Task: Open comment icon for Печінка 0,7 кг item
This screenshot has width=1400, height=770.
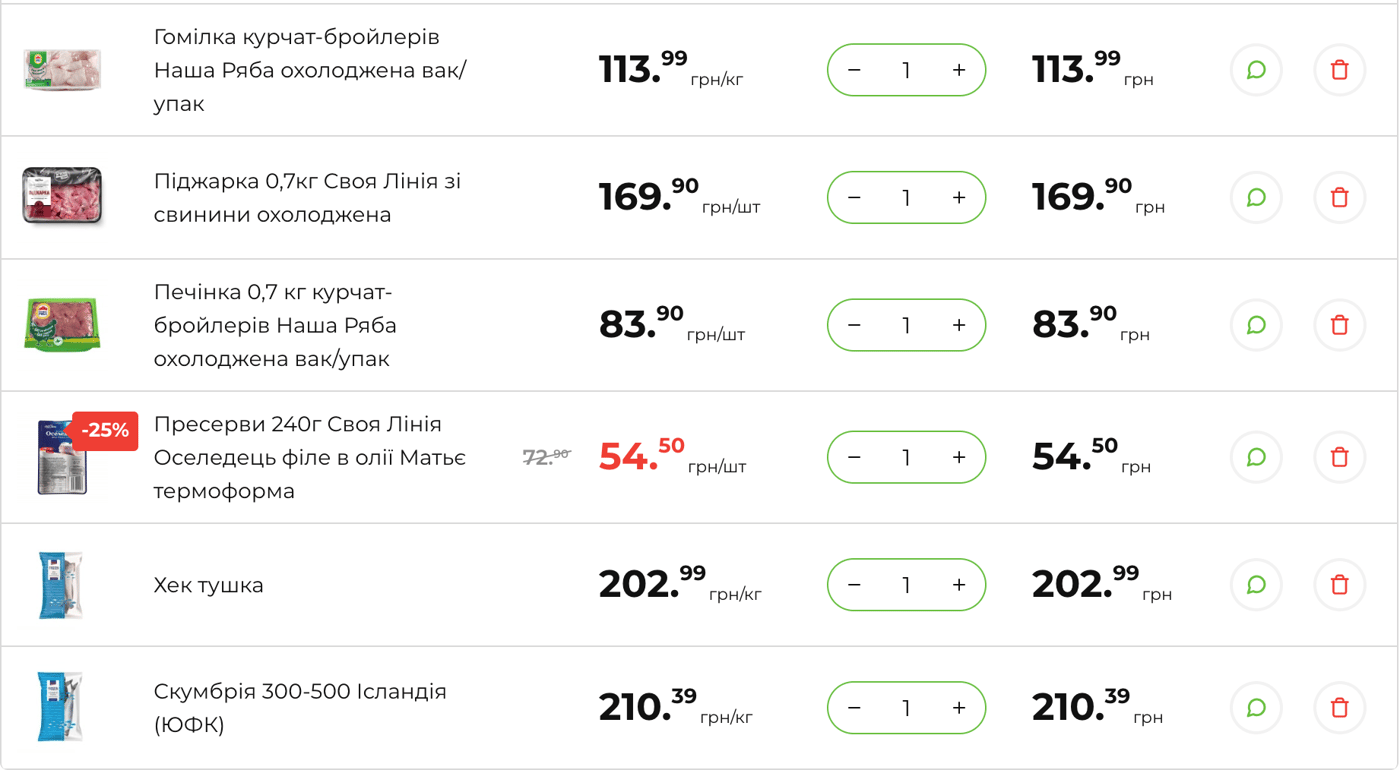Action: point(1256,325)
